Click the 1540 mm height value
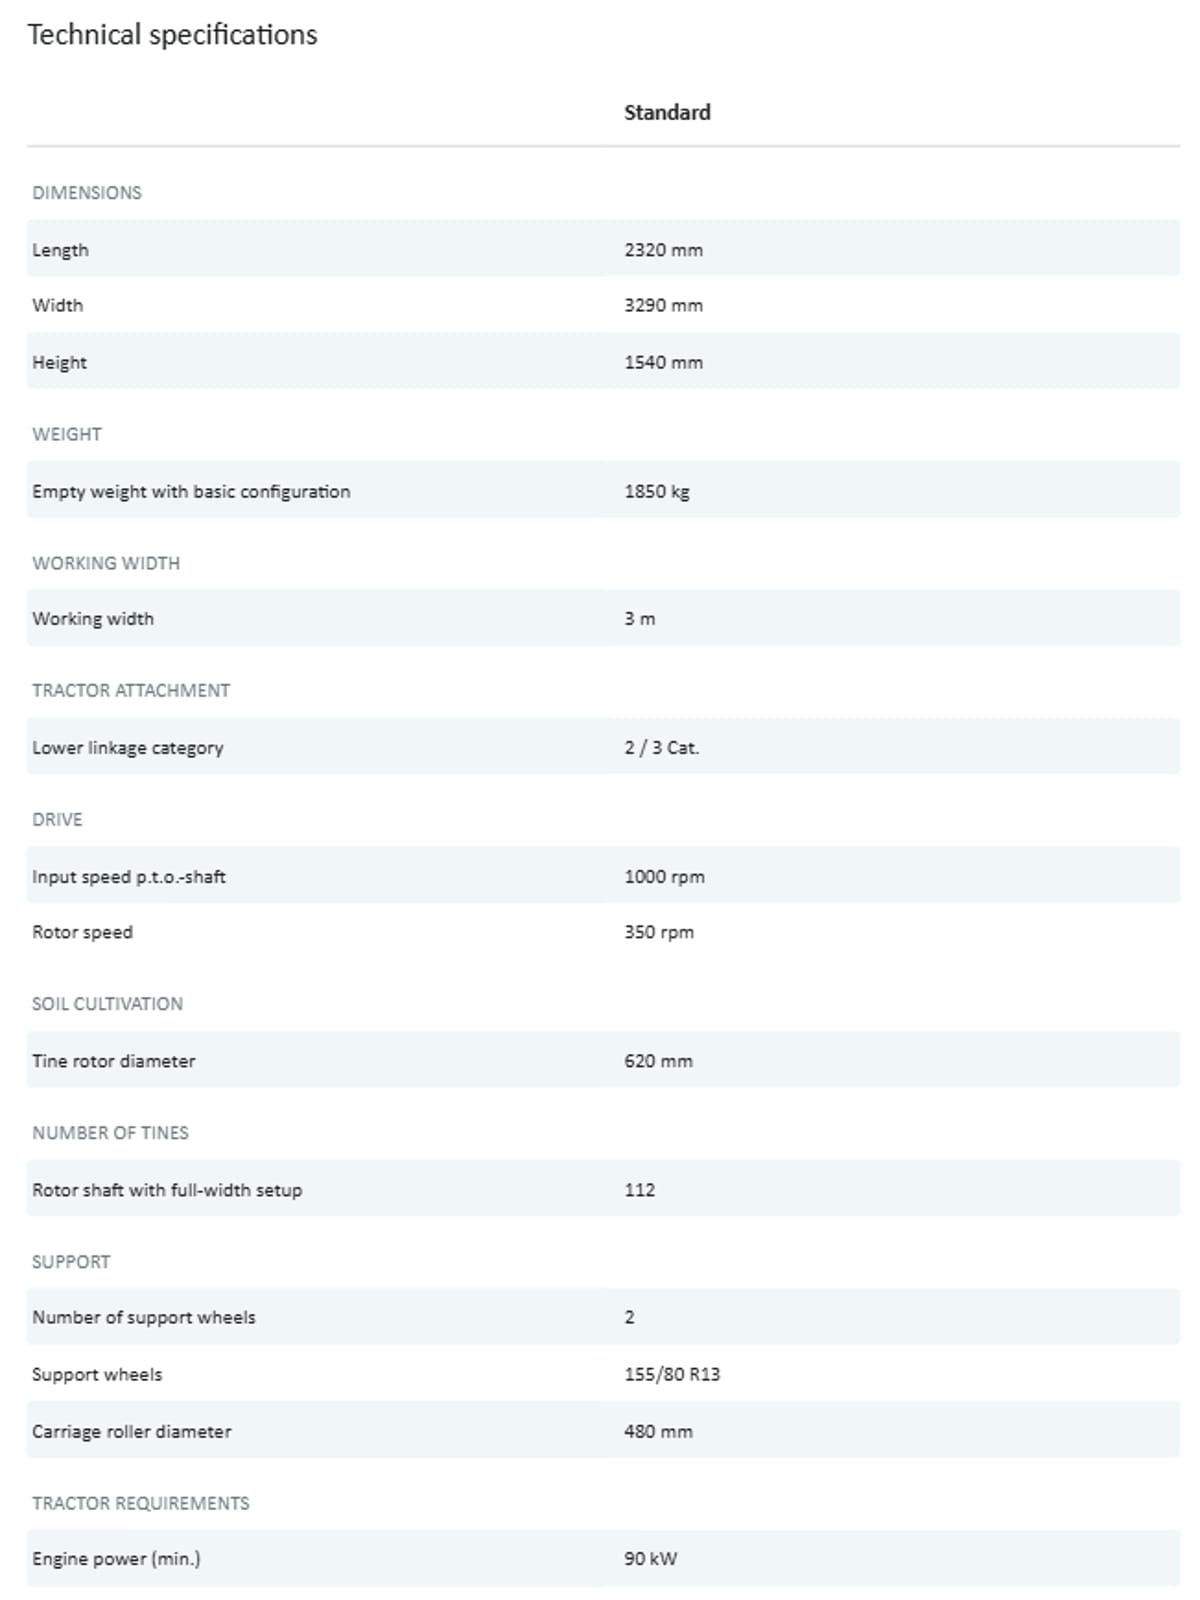The width and height of the screenshot is (1200, 1600). pos(663,362)
